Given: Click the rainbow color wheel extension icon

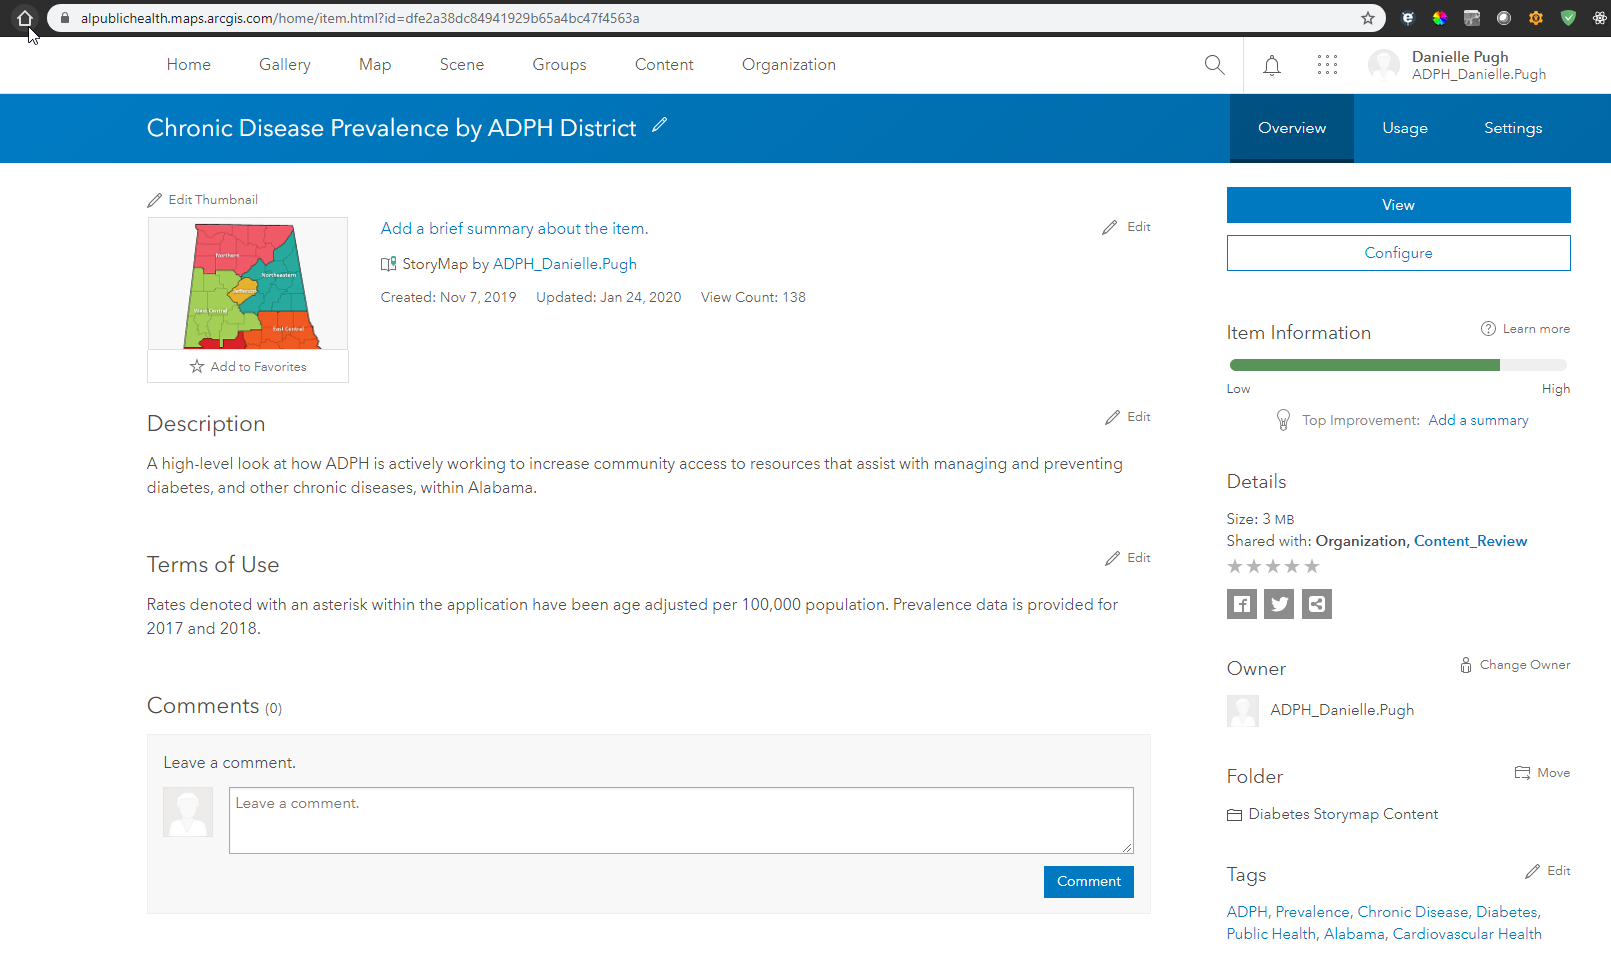Looking at the screenshot, I should (x=1440, y=18).
